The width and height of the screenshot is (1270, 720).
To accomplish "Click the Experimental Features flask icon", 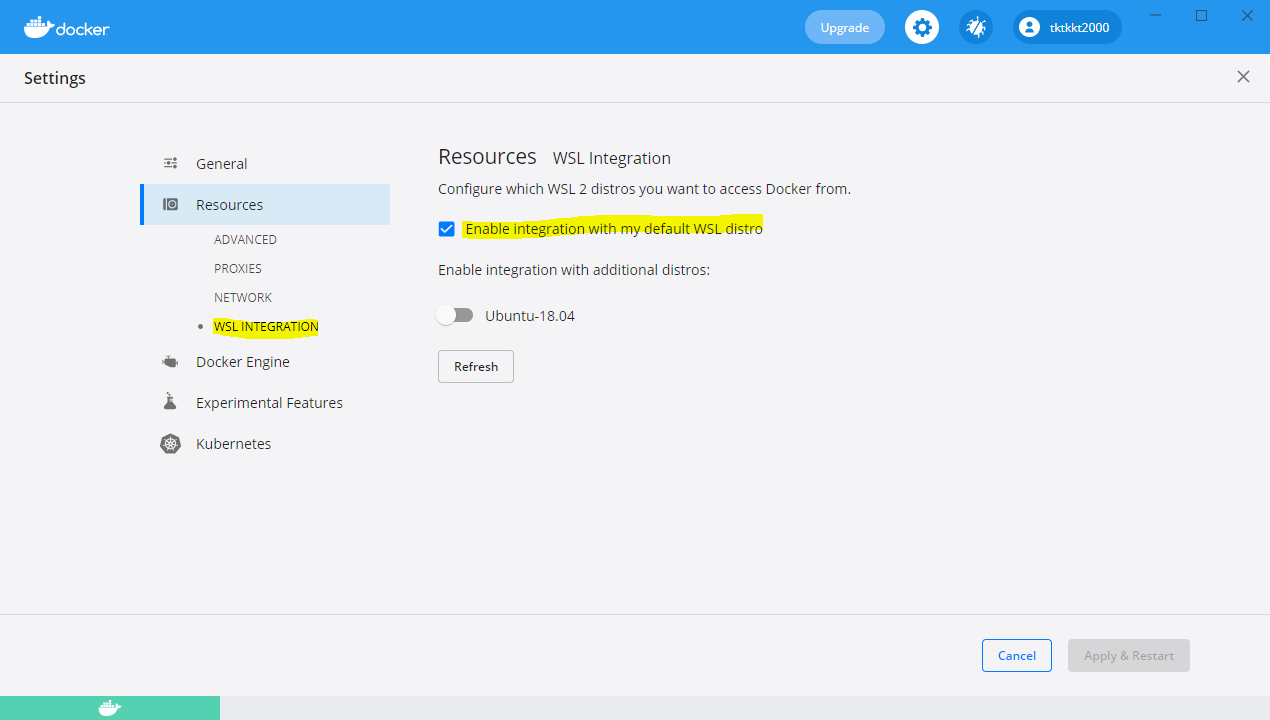I will click(170, 402).
